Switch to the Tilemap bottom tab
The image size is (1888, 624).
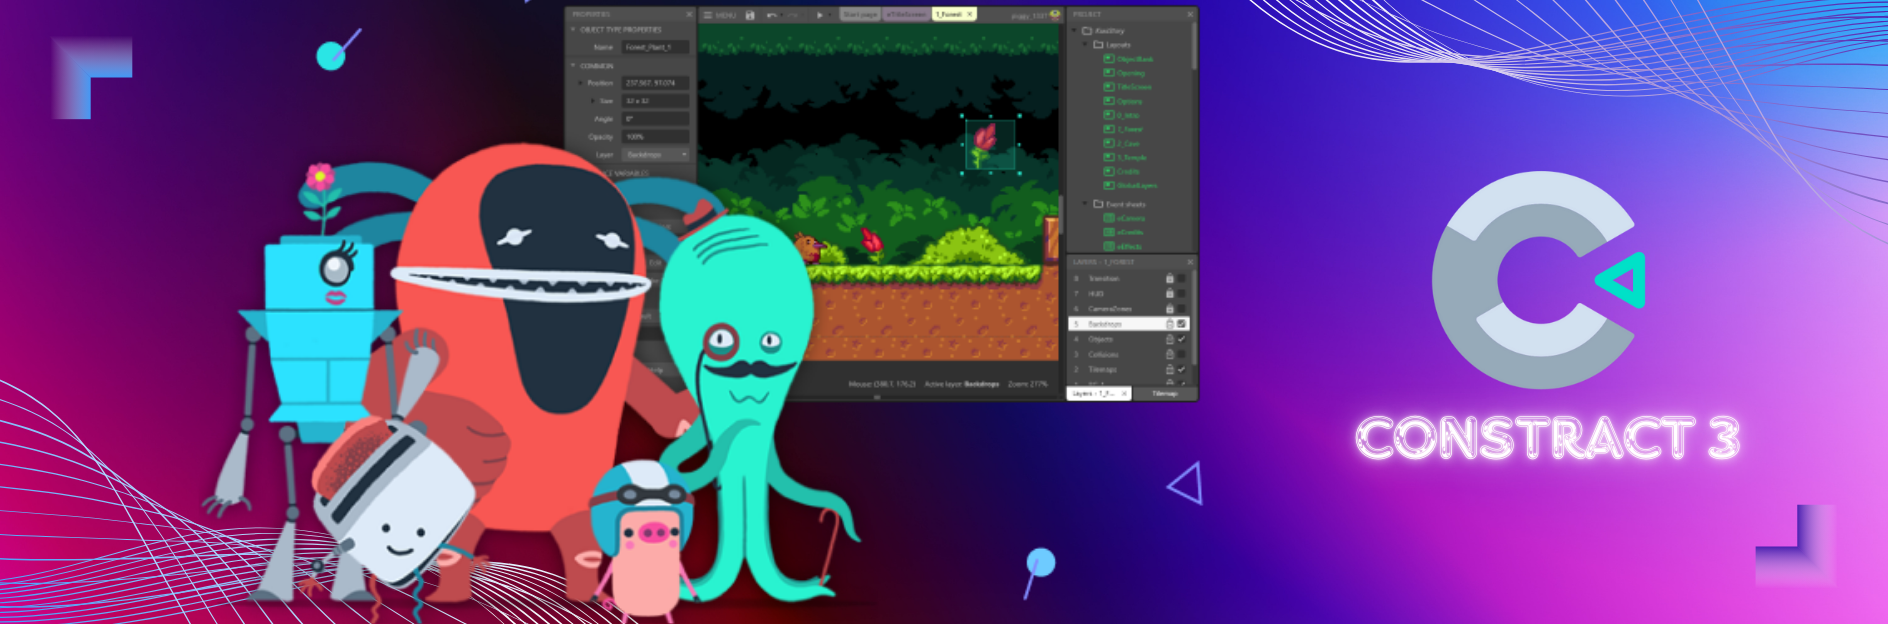tap(1164, 394)
